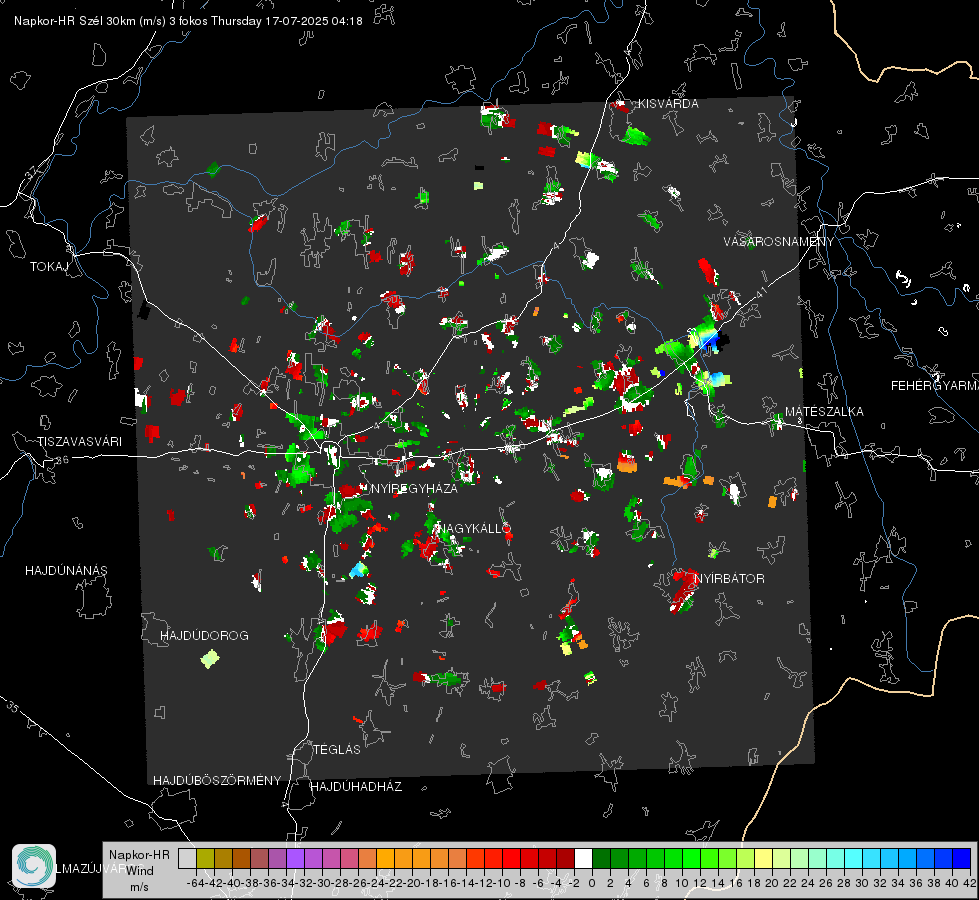Click the grey leftmost legend swatch
Viewport: 979px width, 900px height.
187,858
